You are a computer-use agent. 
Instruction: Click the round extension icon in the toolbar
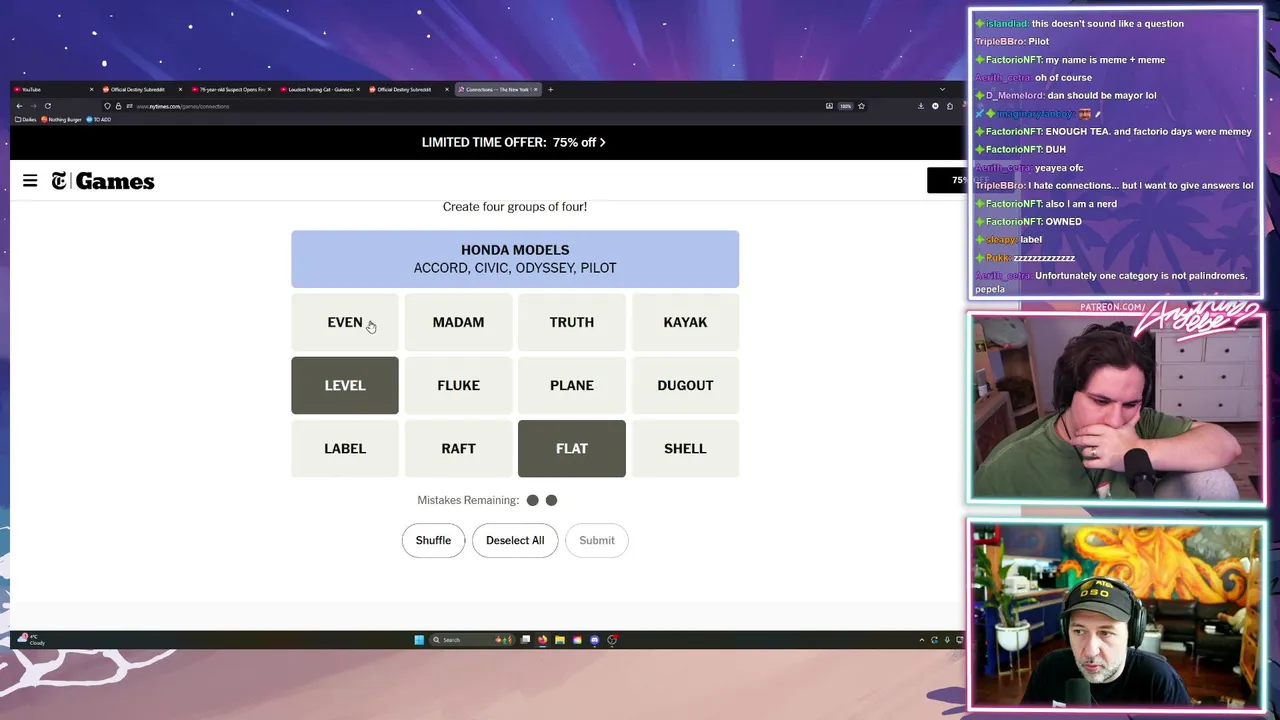click(x=935, y=106)
